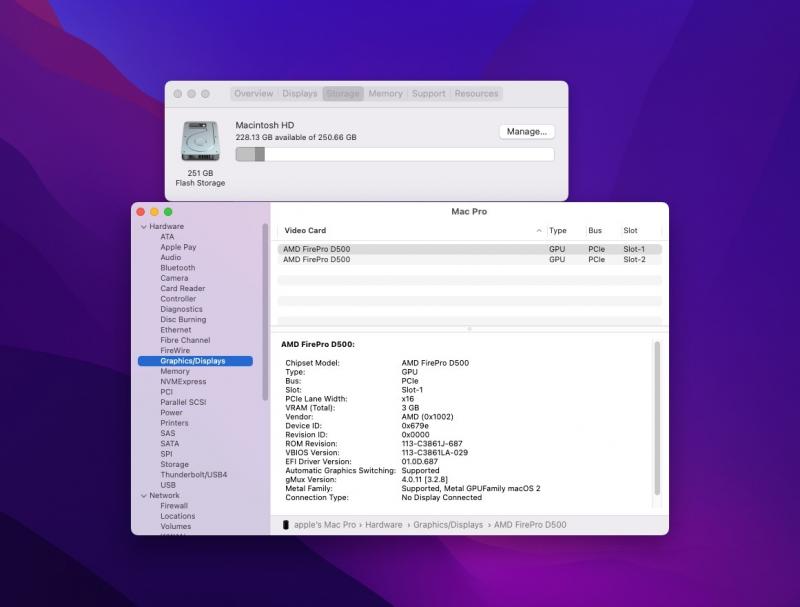
Task: Select SATA in the sidebar
Action: 169,444
